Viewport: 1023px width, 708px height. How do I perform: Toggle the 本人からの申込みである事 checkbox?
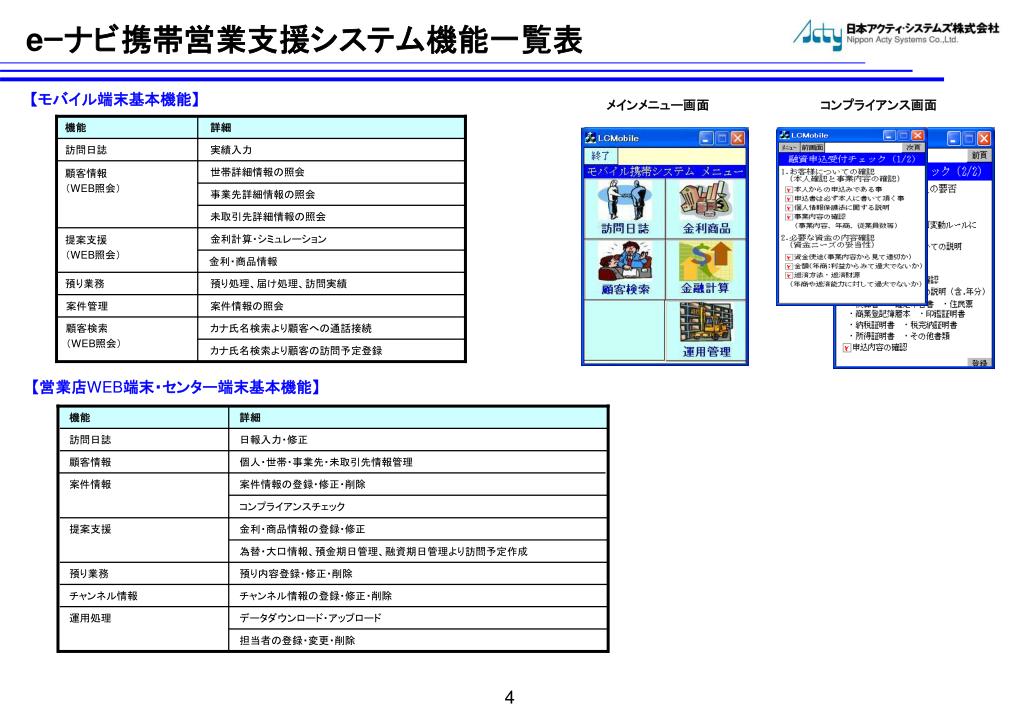click(788, 189)
